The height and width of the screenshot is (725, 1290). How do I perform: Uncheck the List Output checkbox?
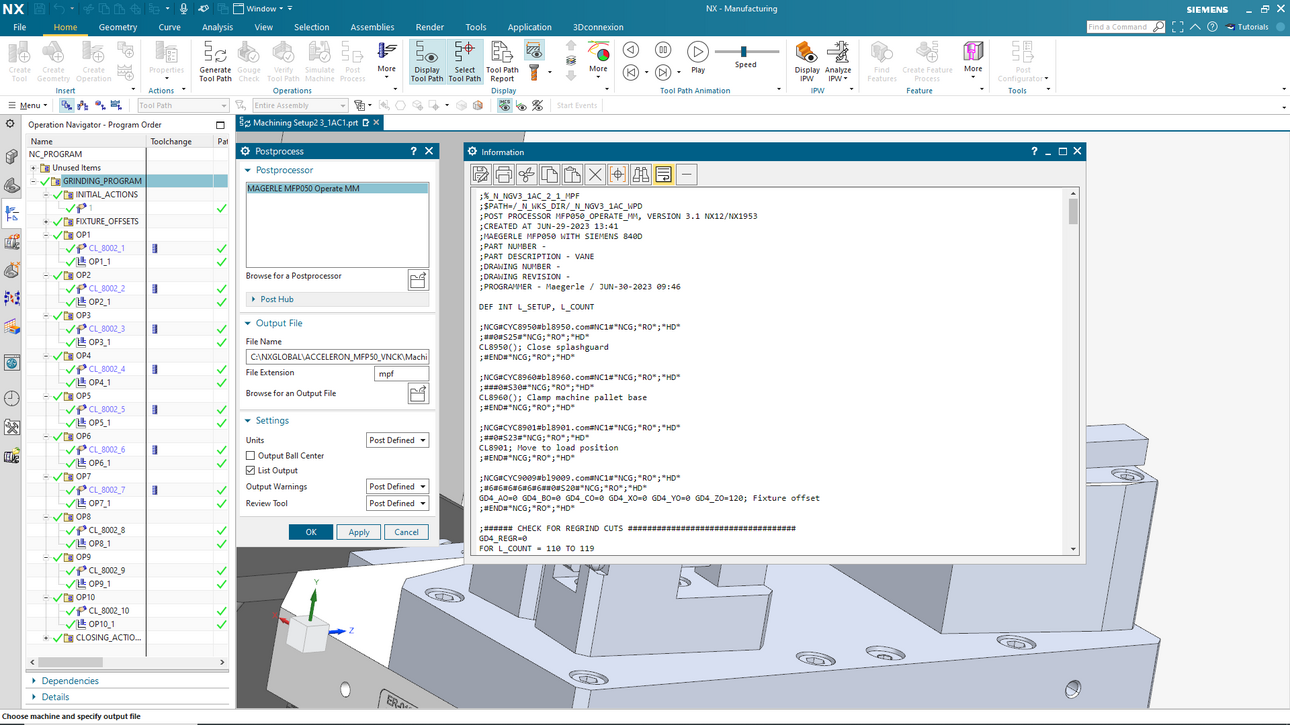point(251,471)
